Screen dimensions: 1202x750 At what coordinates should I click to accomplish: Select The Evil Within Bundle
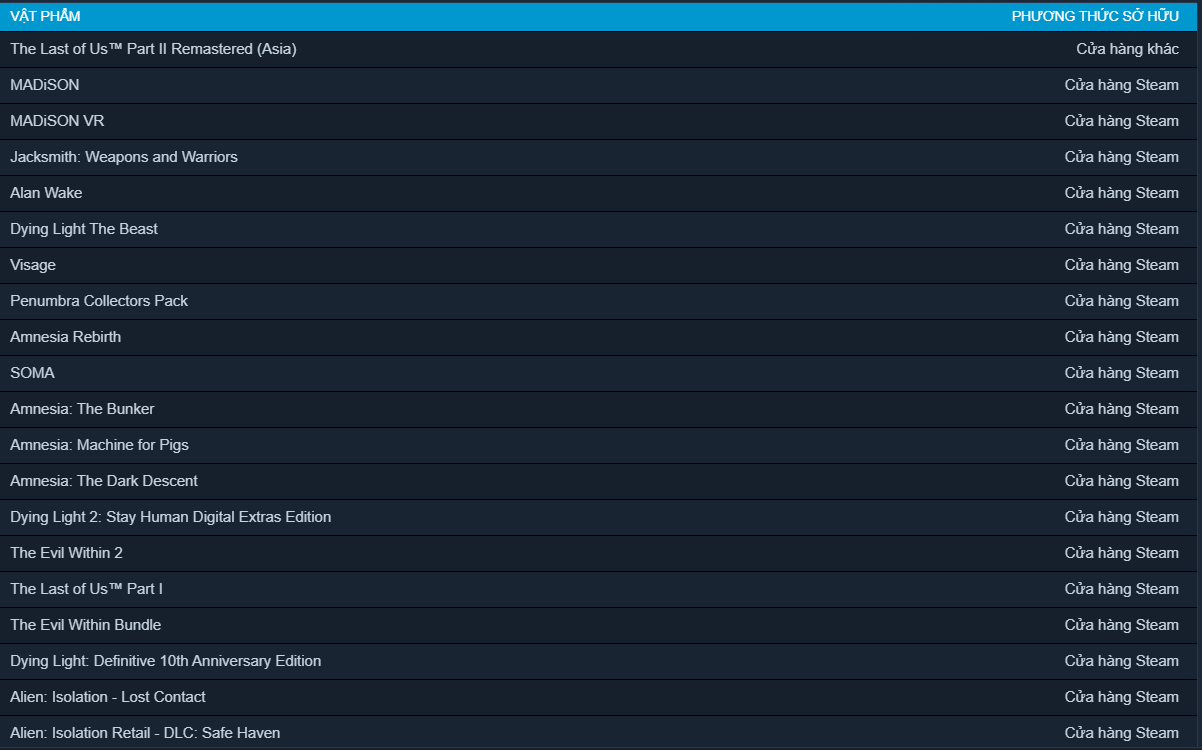pos(85,625)
